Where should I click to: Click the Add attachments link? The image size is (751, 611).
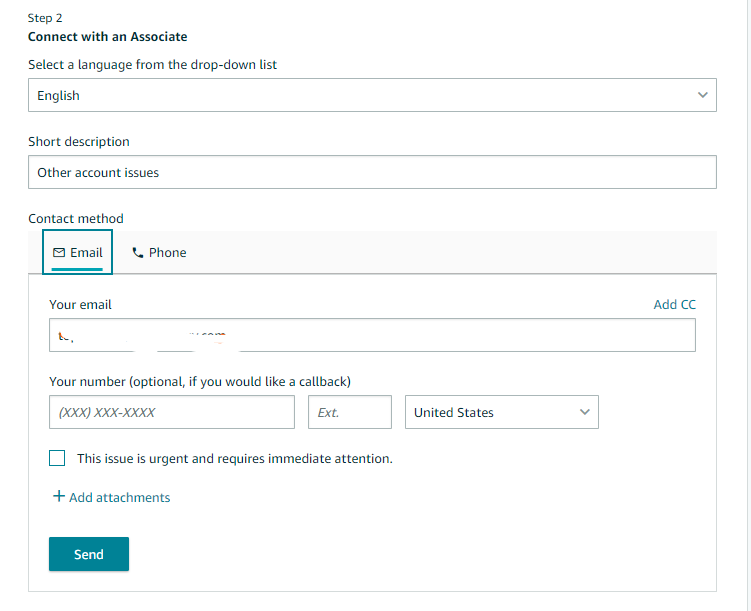(x=119, y=497)
